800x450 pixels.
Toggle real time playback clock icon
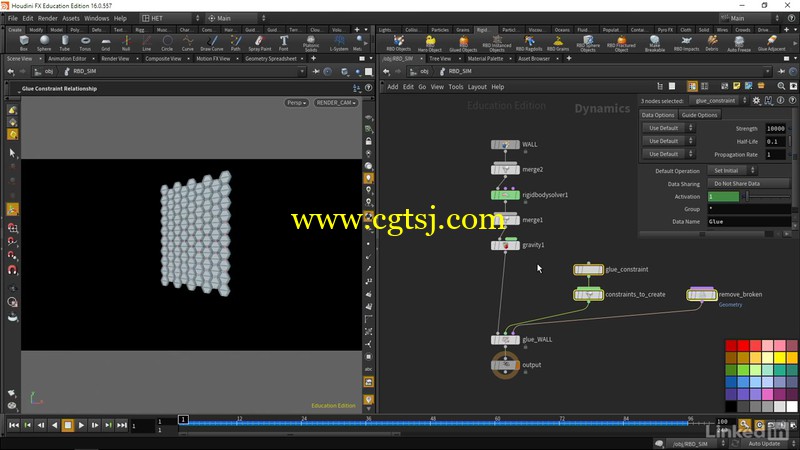pyautogui.click(x=760, y=424)
